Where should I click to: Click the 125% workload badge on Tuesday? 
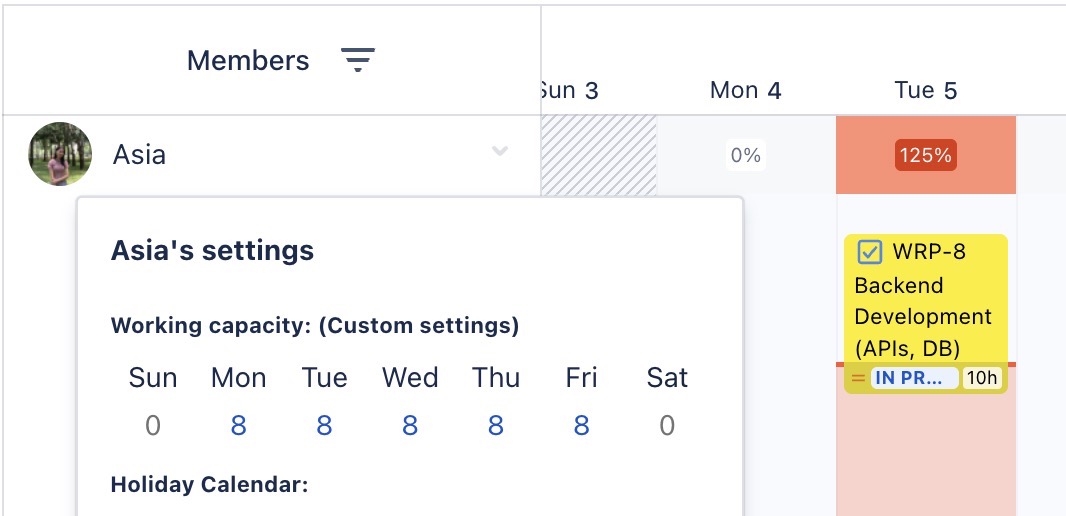[x=925, y=155]
